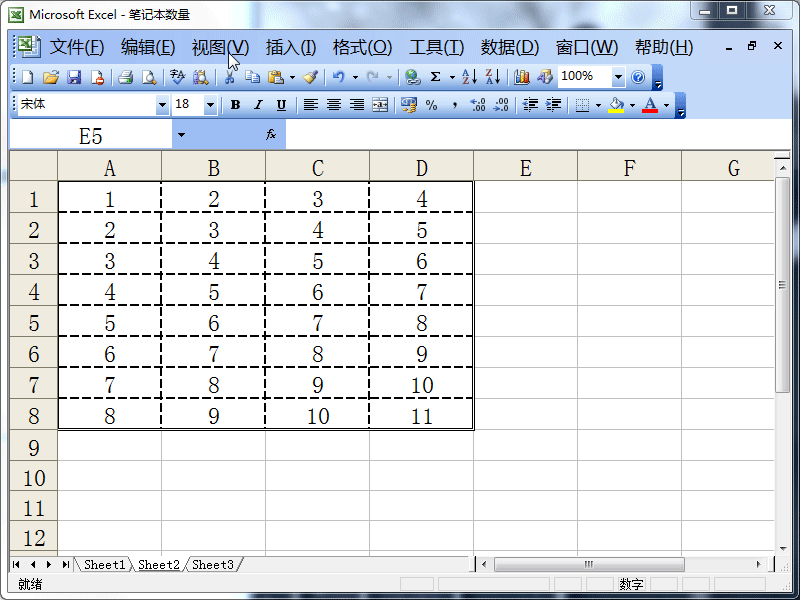Open the 编辑(E) menu
The width and height of the screenshot is (800, 600).
point(148,47)
